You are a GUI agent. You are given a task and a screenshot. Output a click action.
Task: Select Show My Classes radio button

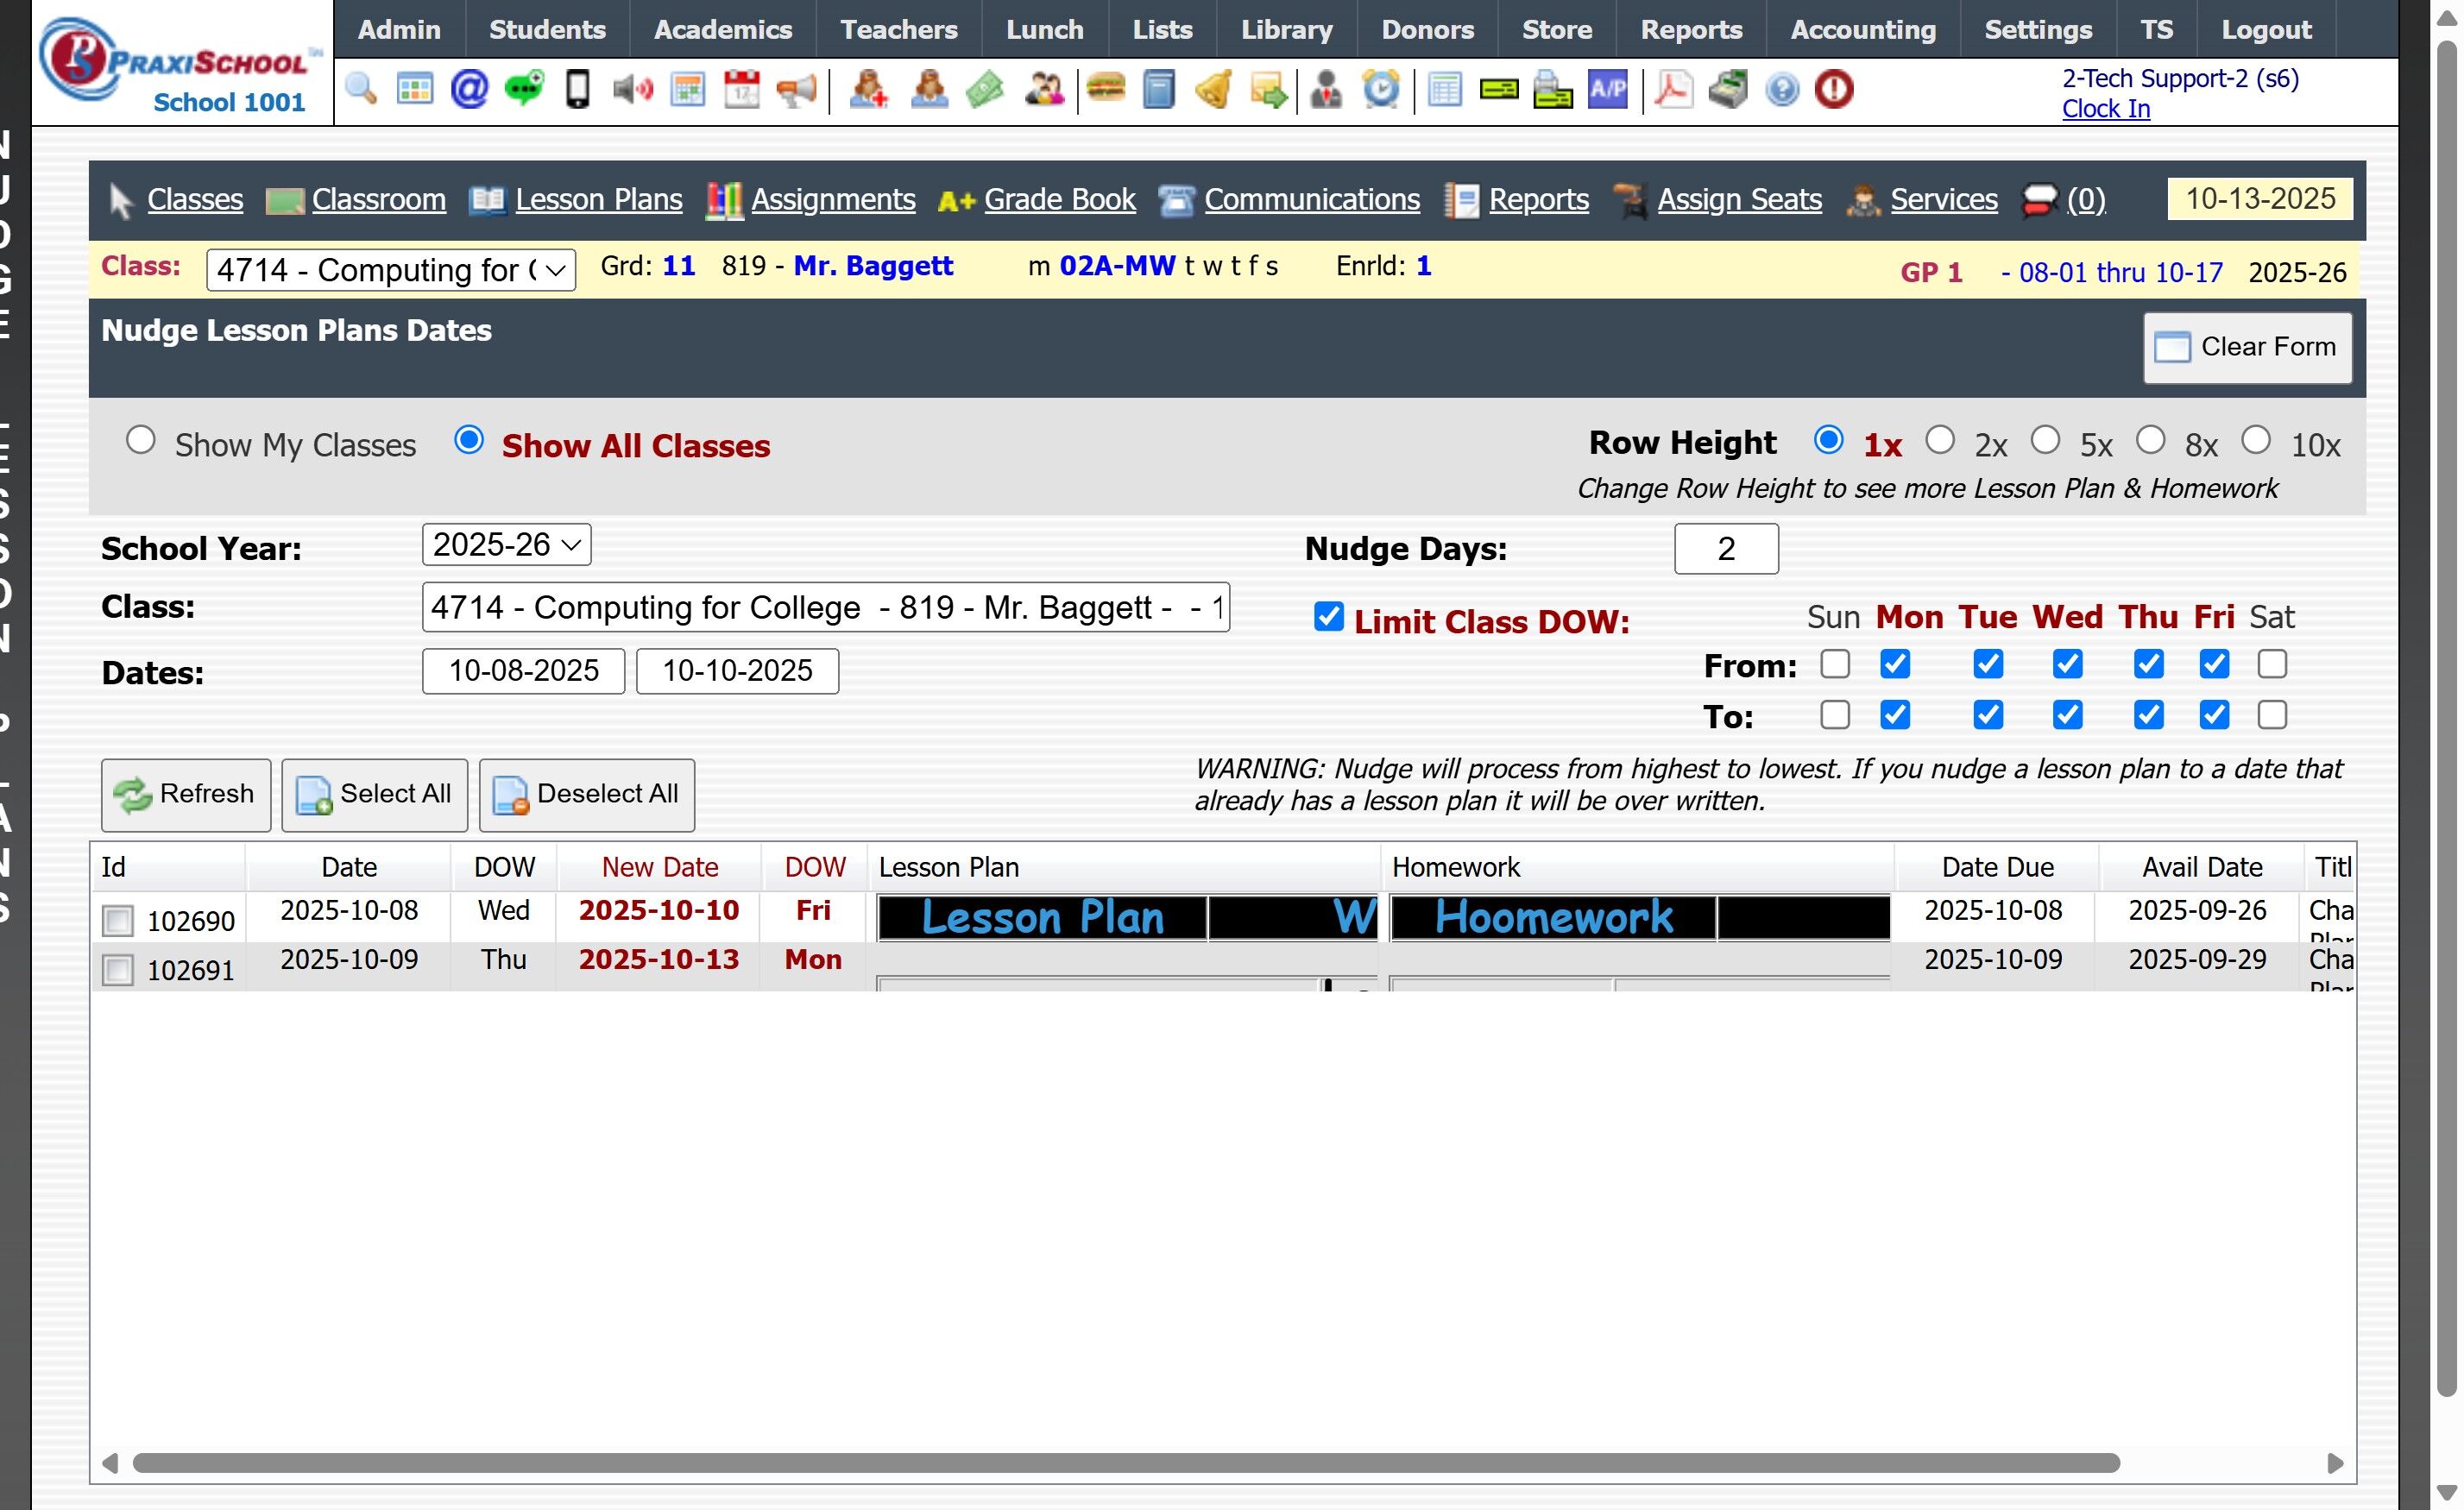tap(141, 441)
